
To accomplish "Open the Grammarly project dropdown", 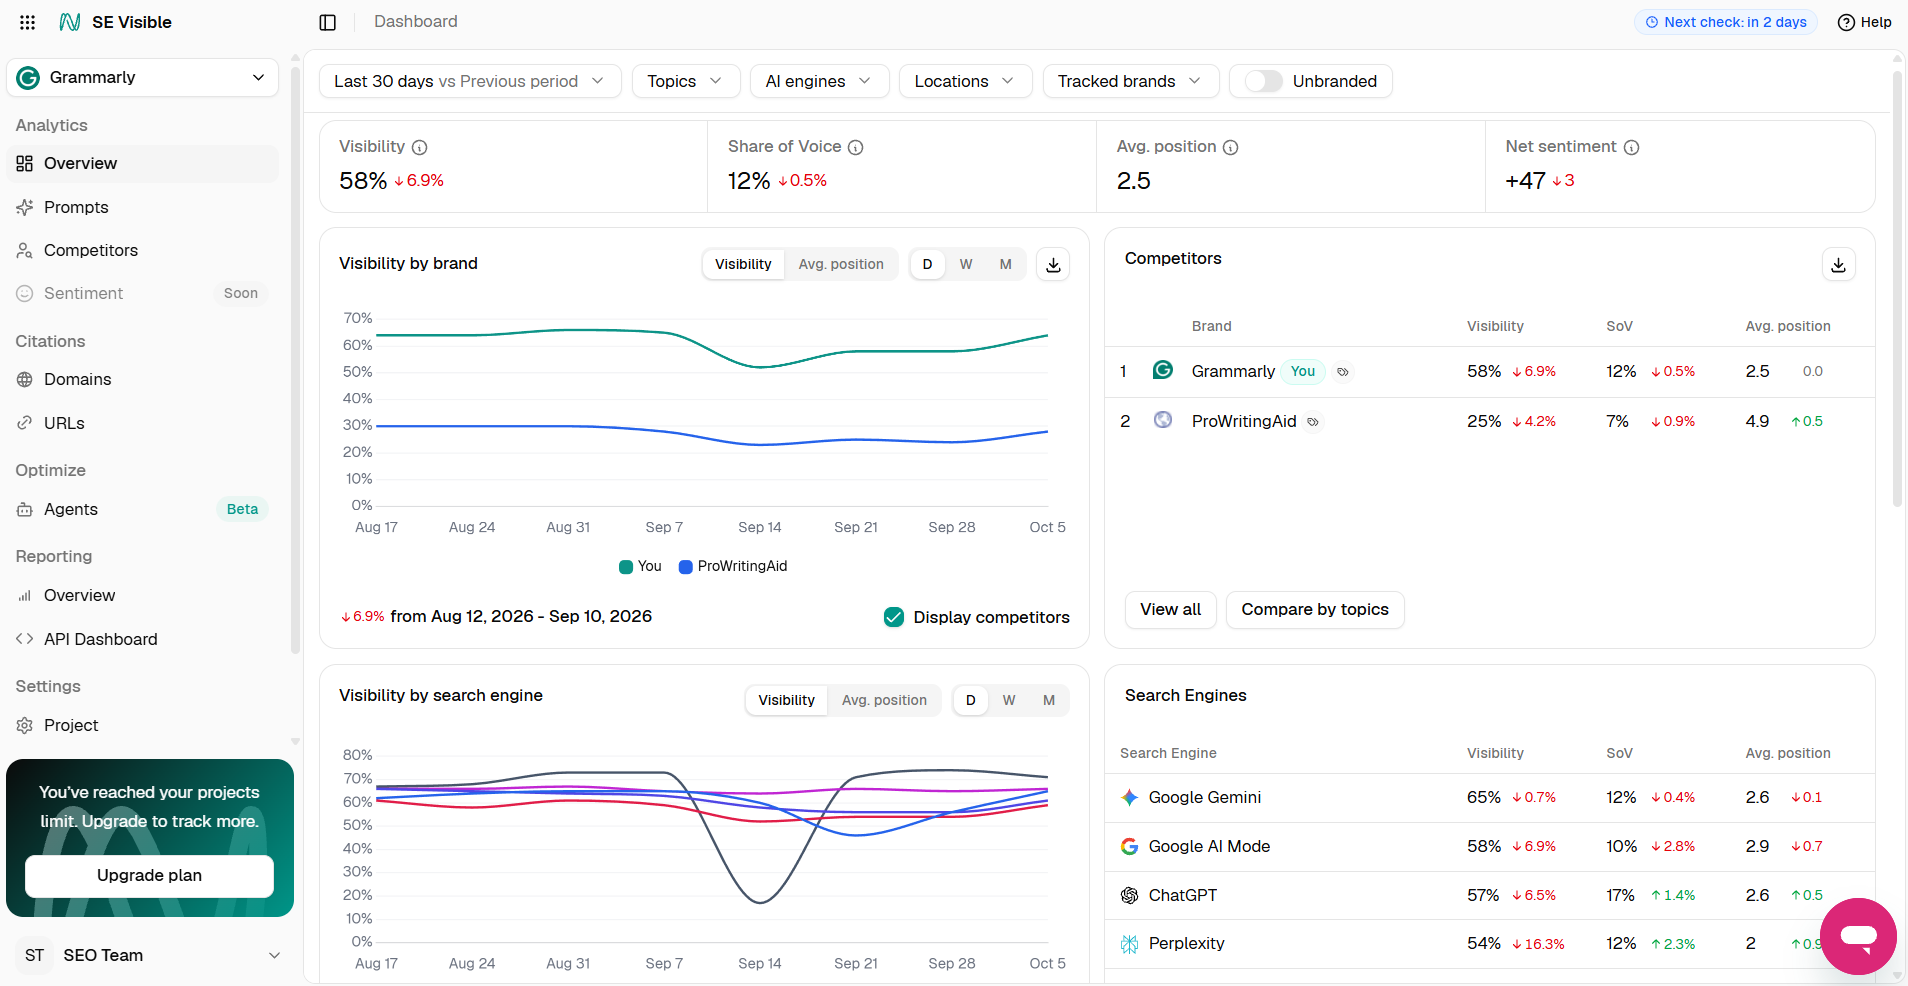I will 143,78.
